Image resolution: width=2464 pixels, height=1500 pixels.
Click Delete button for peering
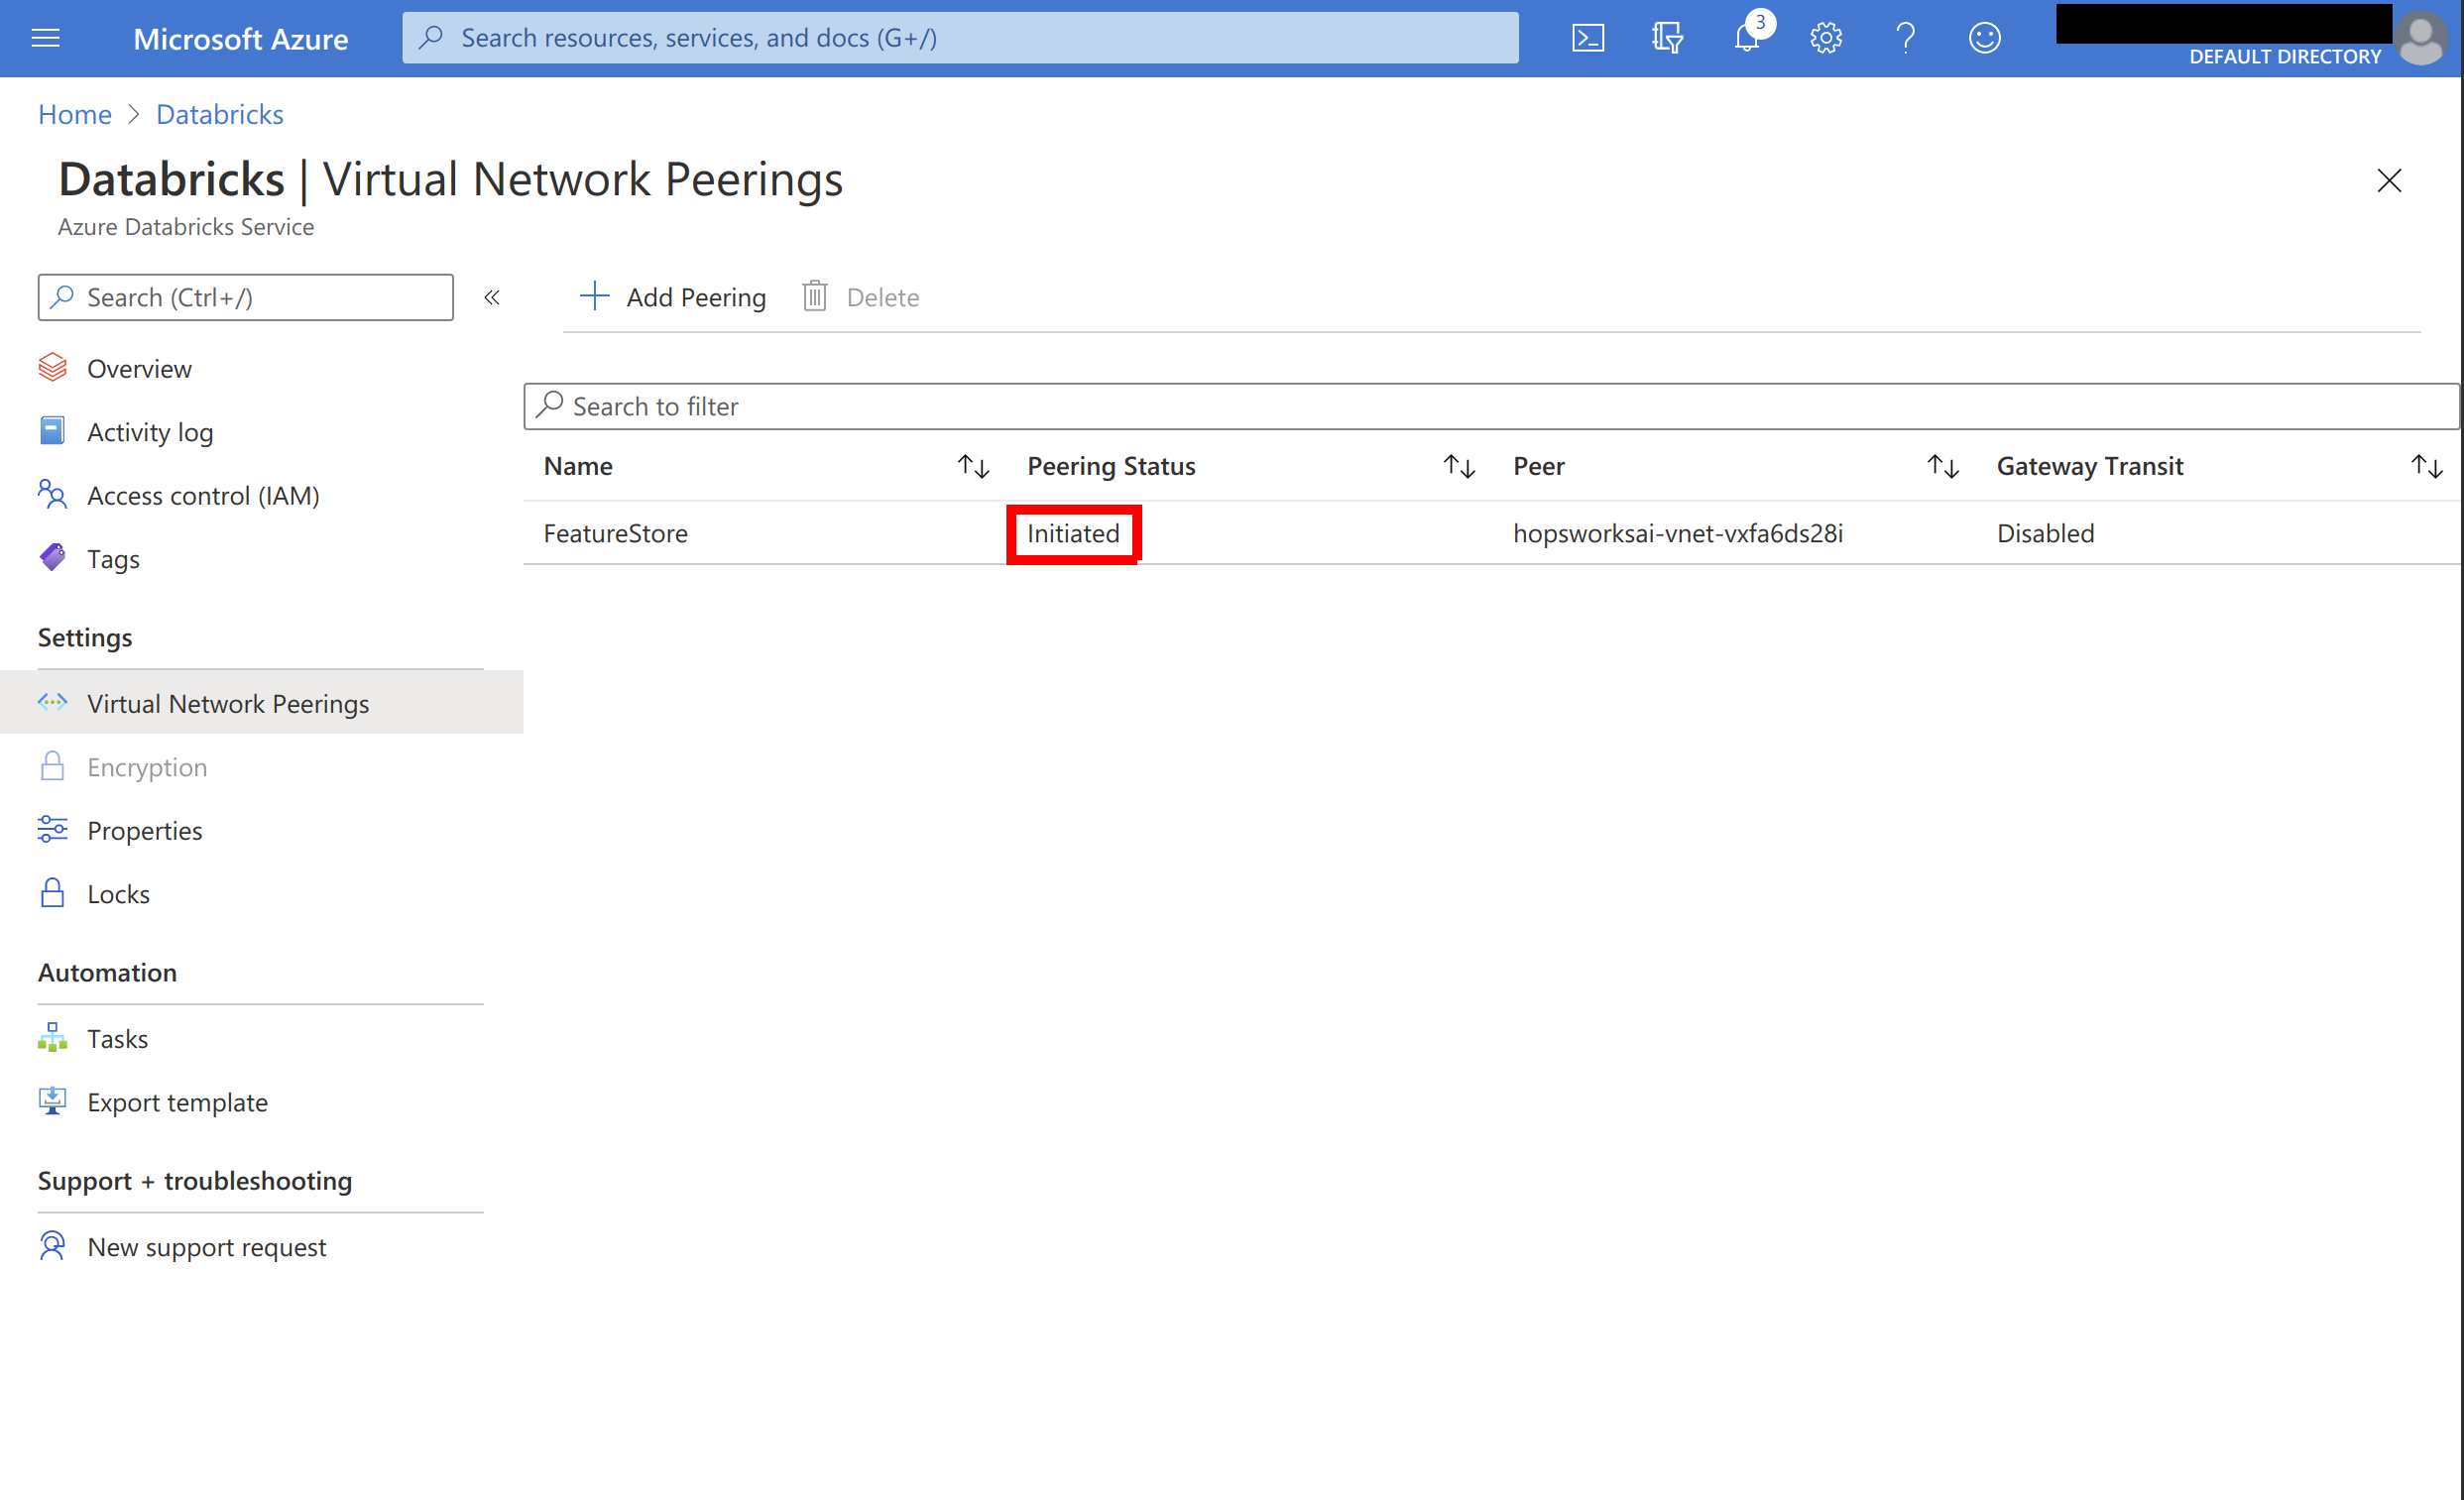coord(863,295)
